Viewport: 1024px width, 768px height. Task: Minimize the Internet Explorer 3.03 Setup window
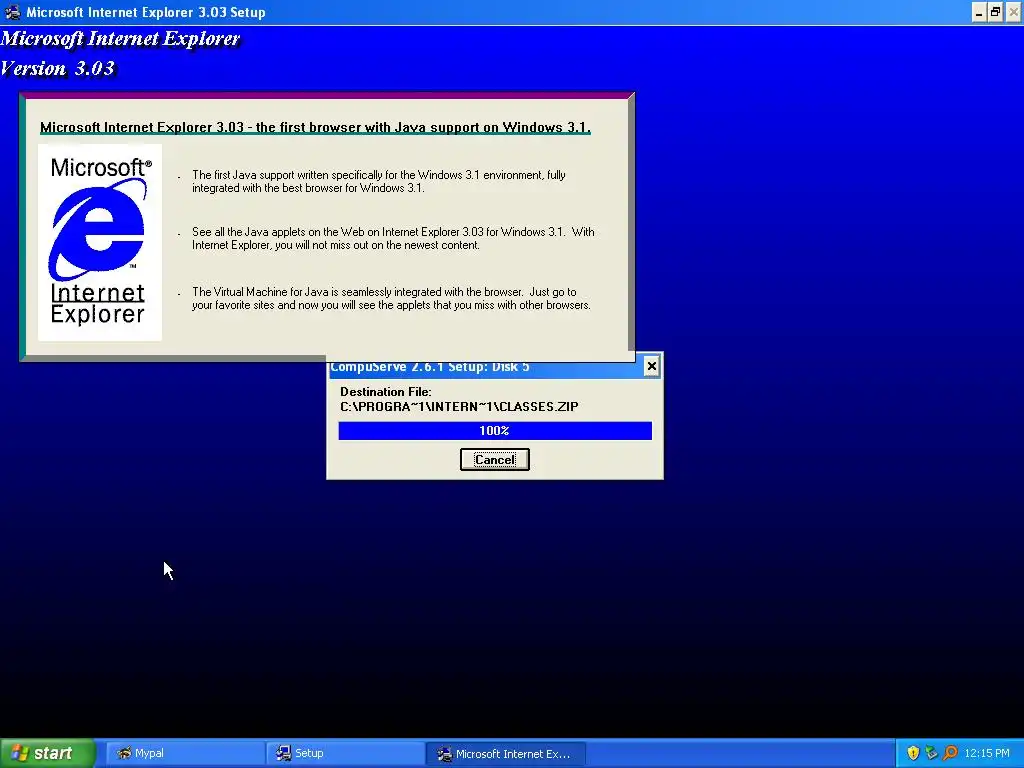[x=978, y=12]
